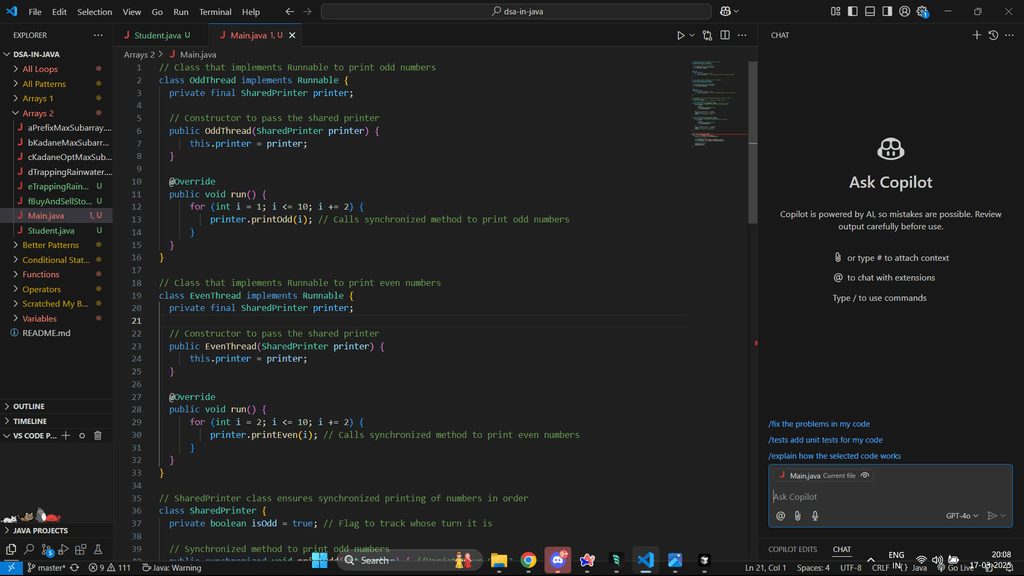Open the Run and Debug side option
The width and height of the screenshot is (1024, 576).
point(64,550)
